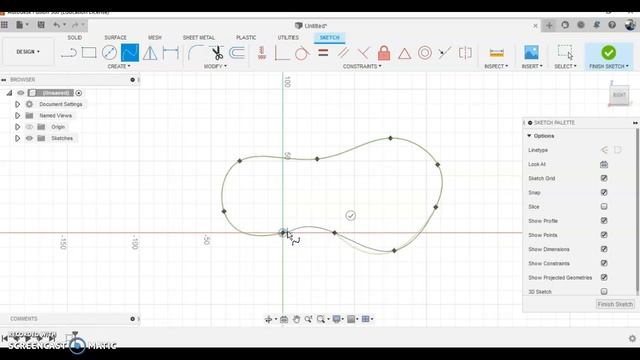The height and width of the screenshot is (360, 640).
Task: Click Look At icon in Sketch Palette
Action: coord(604,164)
